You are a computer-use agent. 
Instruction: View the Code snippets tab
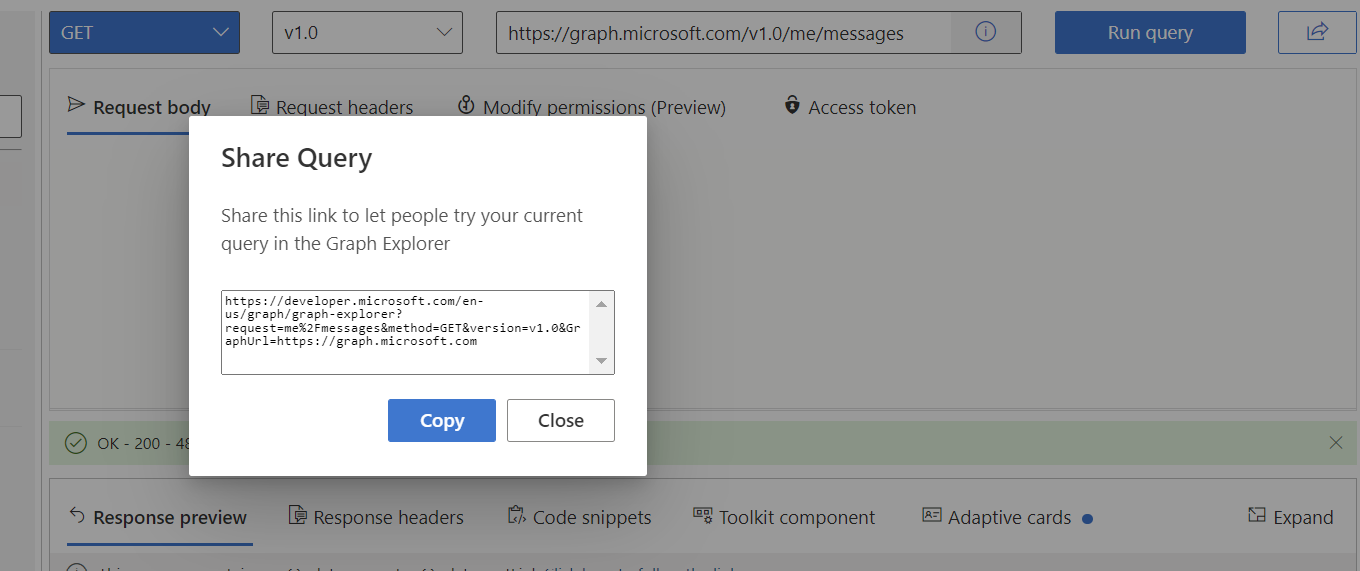click(x=579, y=517)
